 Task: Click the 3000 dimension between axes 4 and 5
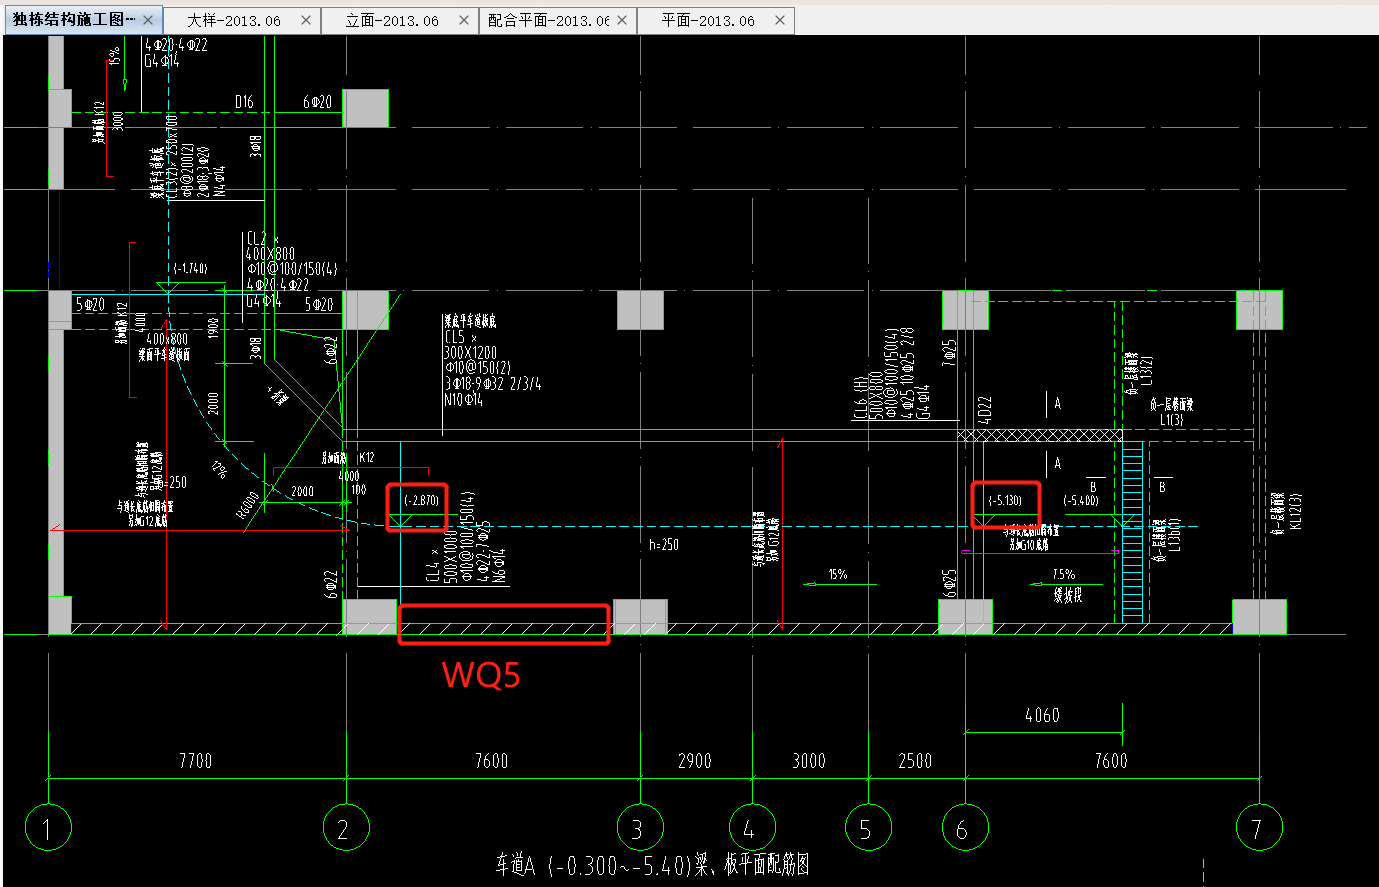click(809, 761)
